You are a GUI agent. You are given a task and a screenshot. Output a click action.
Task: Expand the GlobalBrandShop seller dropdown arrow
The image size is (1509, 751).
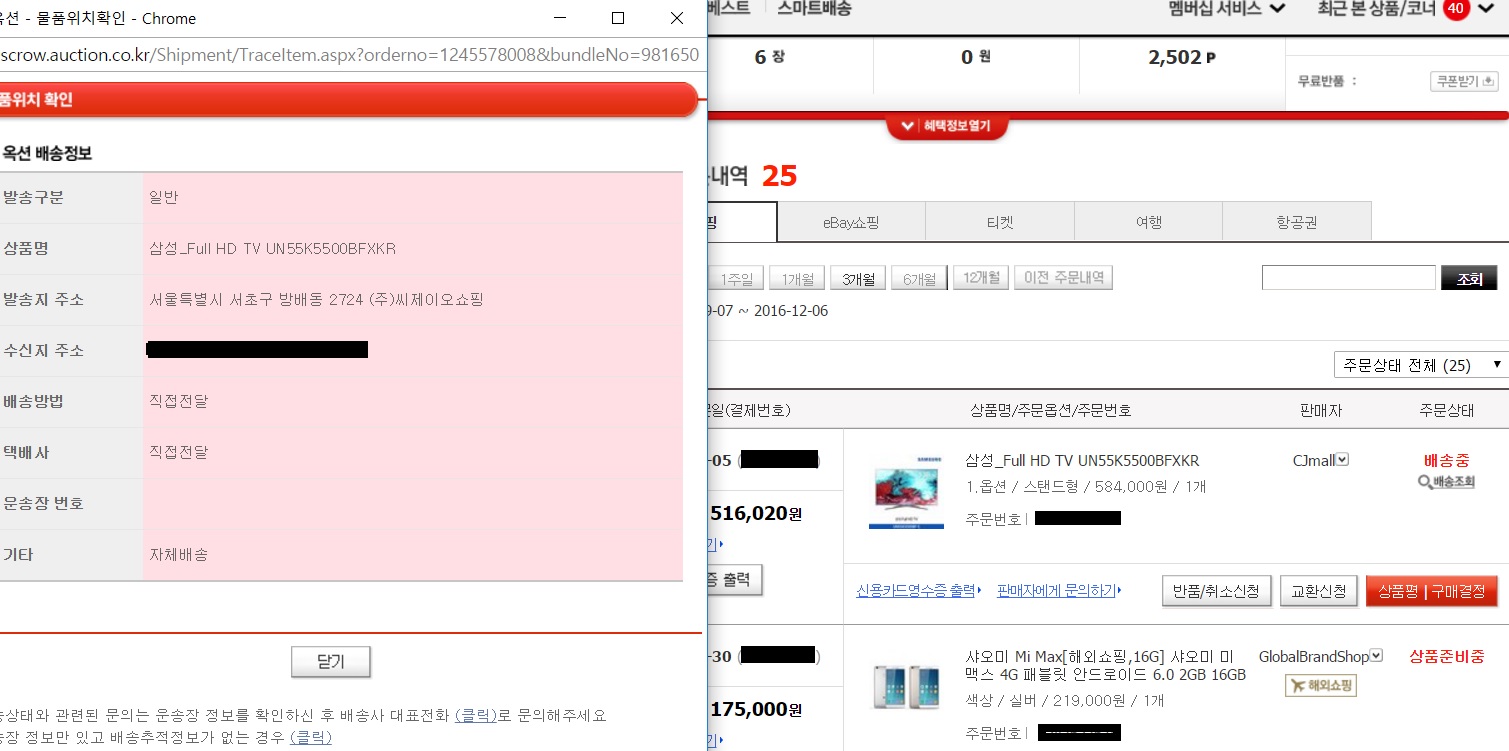(x=1376, y=656)
